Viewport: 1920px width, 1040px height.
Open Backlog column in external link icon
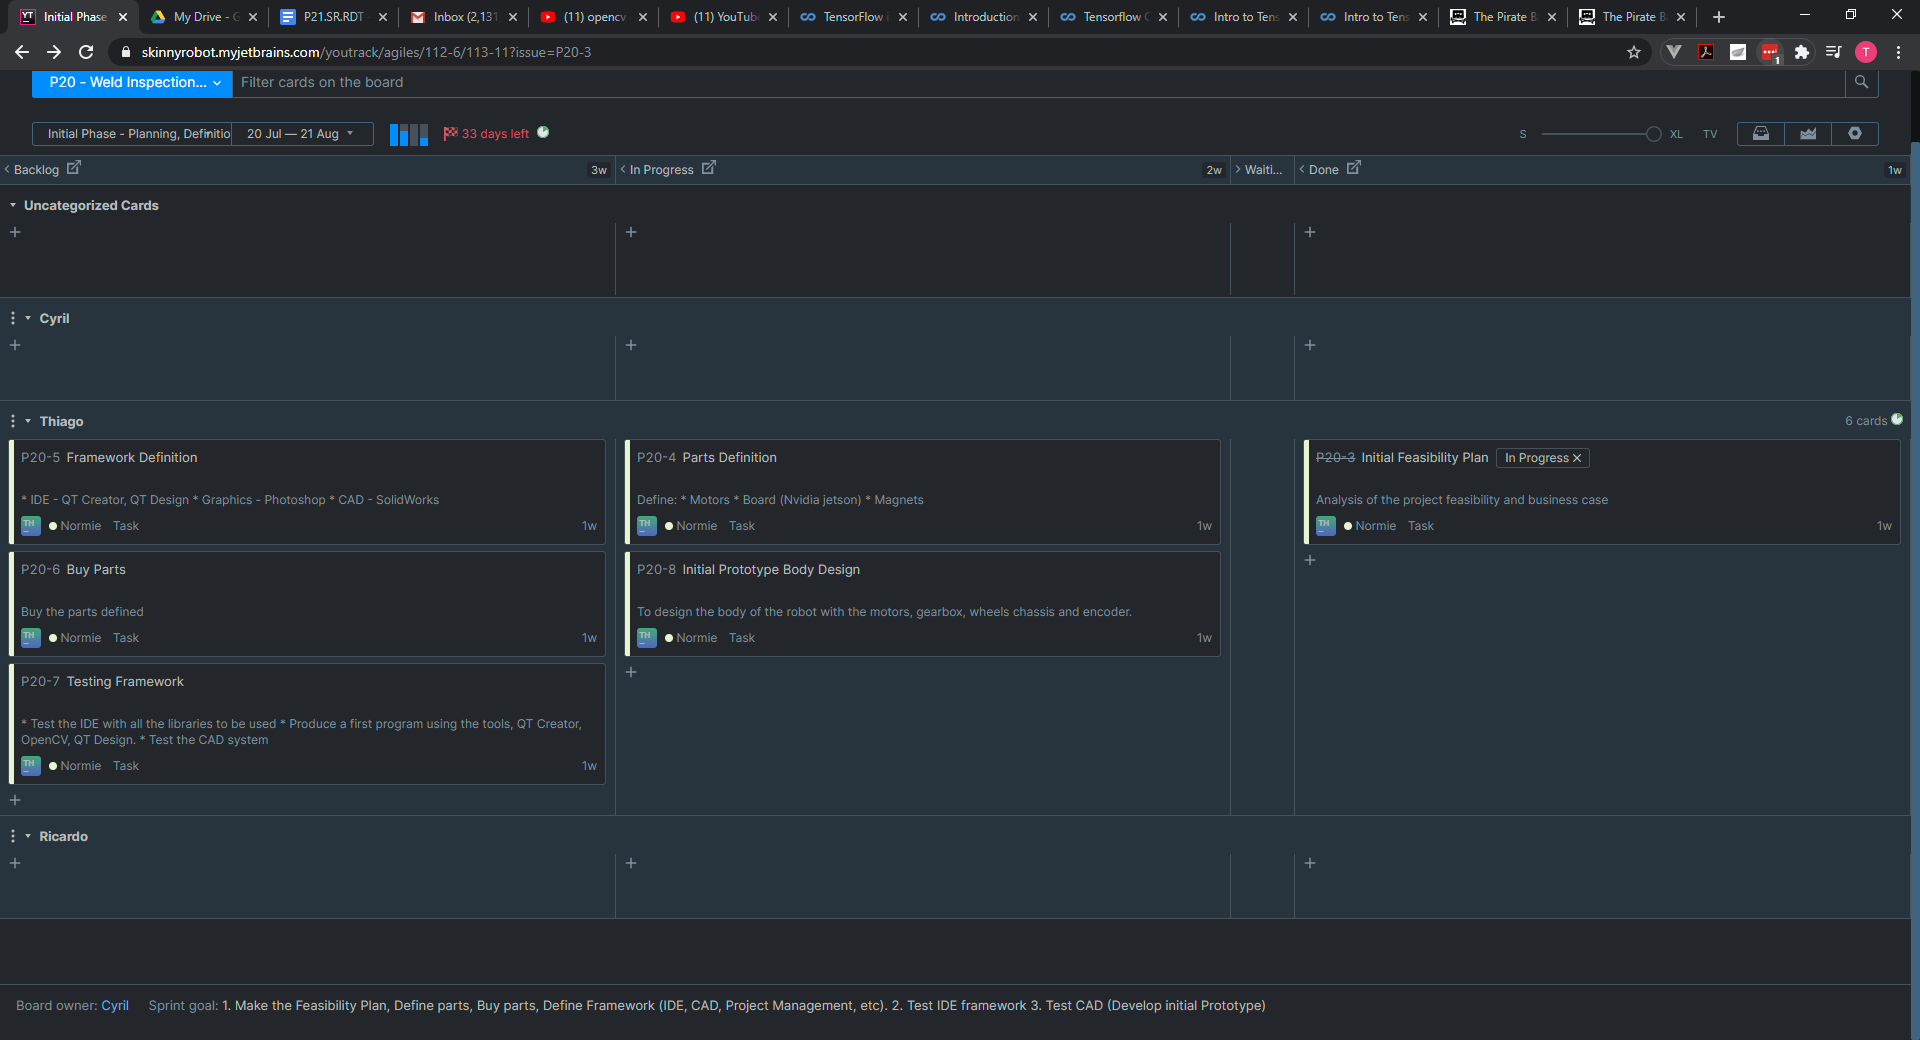pyautogui.click(x=73, y=169)
